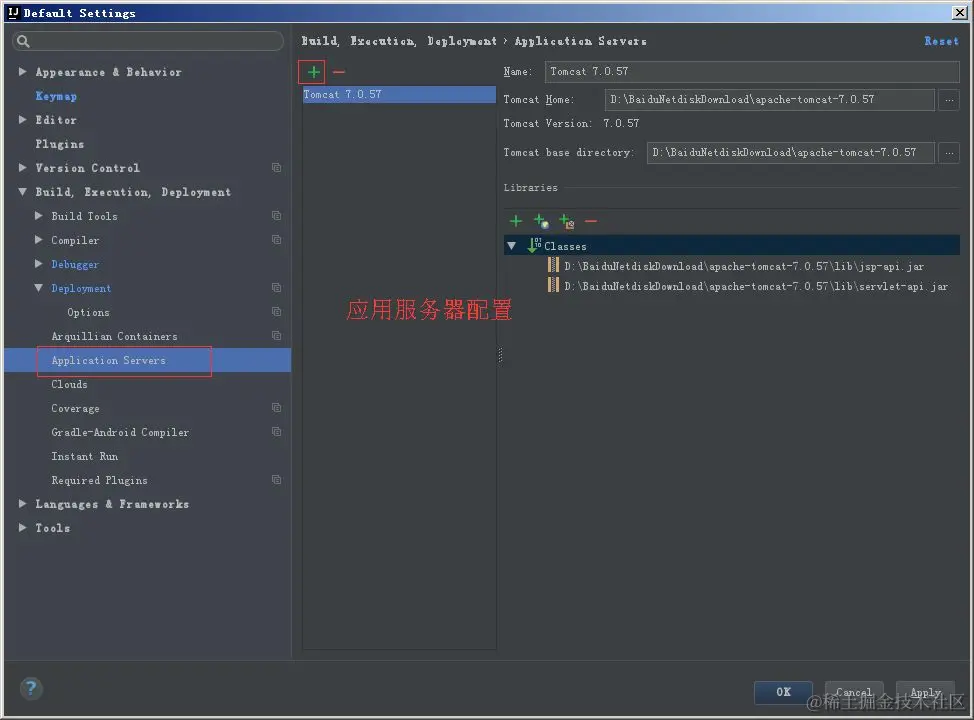The image size is (974, 720).
Task: Click the Cancel button
Action: (854, 692)
